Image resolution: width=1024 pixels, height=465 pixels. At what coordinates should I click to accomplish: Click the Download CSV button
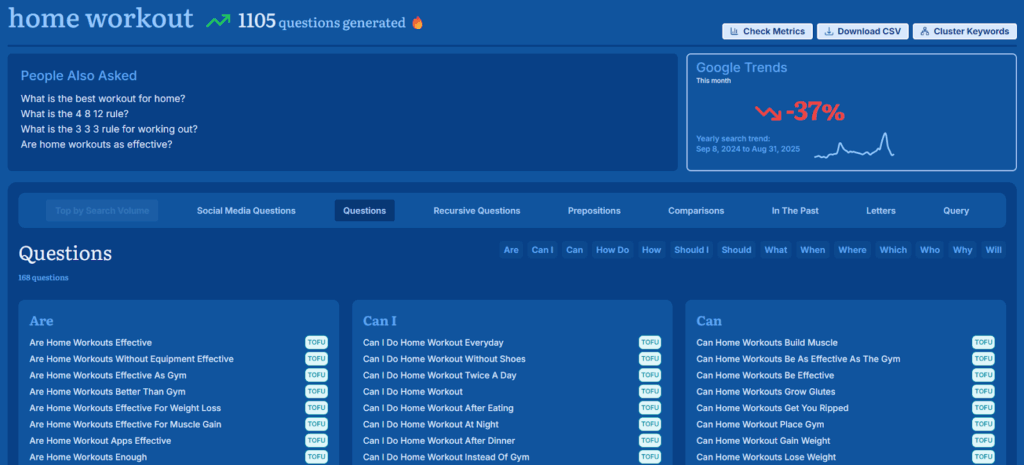860,31
